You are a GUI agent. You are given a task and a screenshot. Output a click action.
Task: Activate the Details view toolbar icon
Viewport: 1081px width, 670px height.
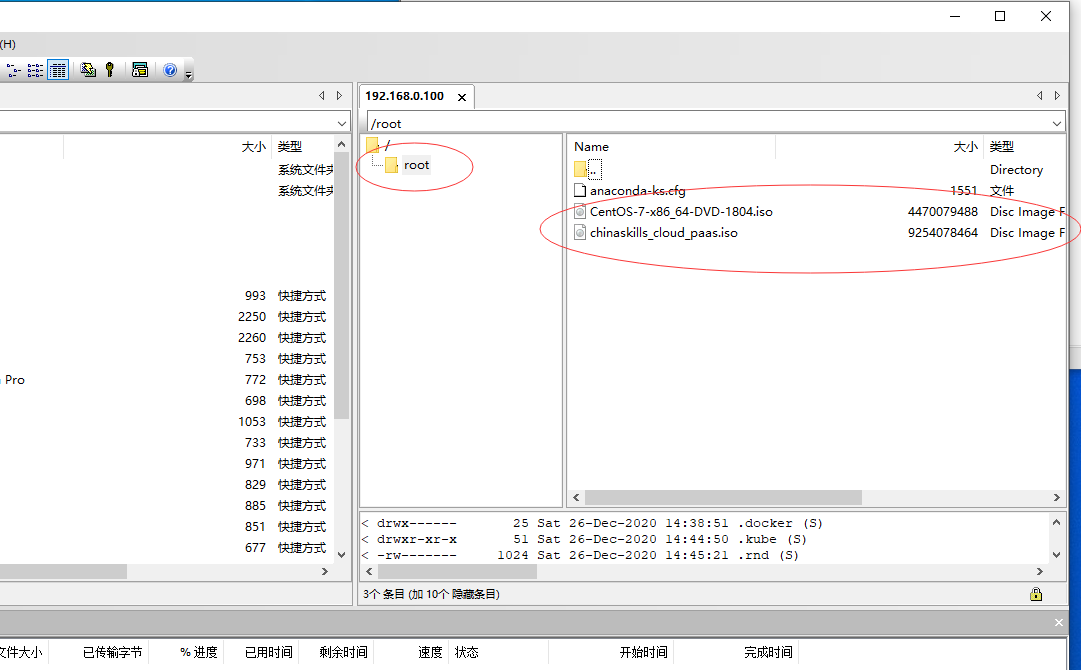[58, 70]
